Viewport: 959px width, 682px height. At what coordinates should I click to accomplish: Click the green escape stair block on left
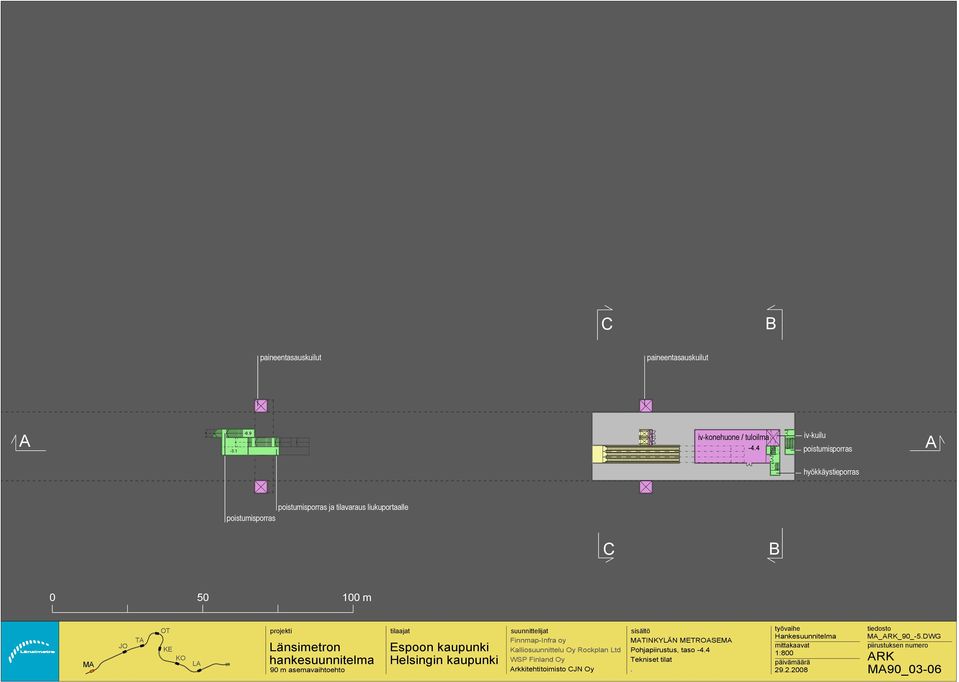click(x=250, y=443)
